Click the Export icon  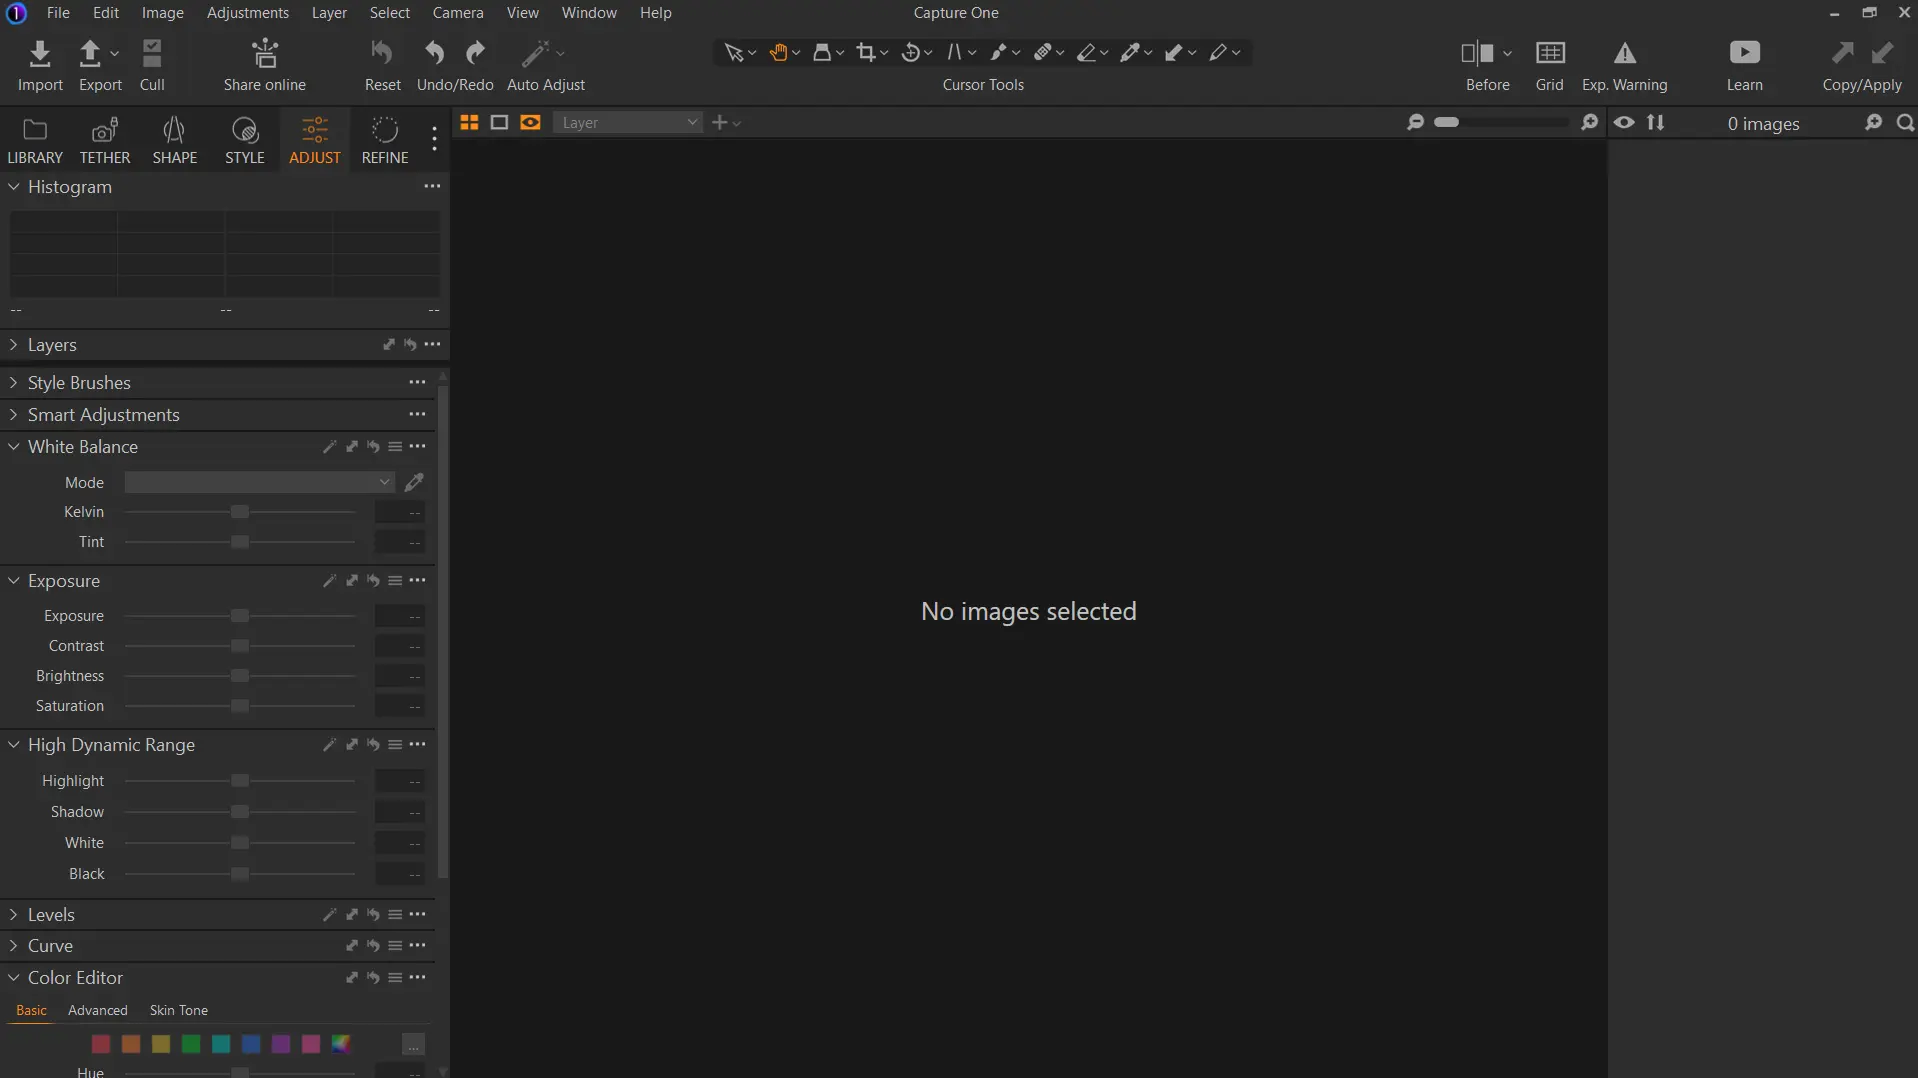[90, 53]
